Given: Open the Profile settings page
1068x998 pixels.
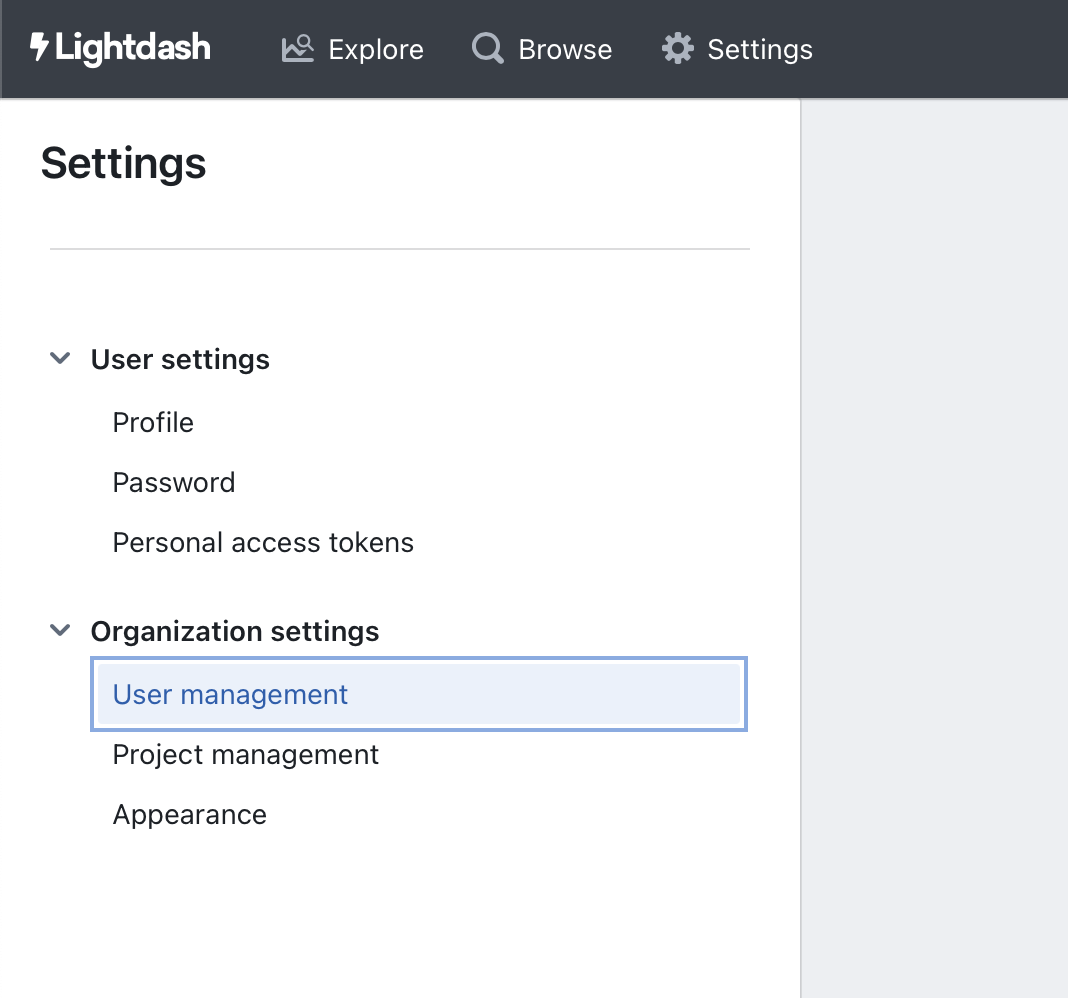Looking at the screenshot, I should click(x=153, y=422).
